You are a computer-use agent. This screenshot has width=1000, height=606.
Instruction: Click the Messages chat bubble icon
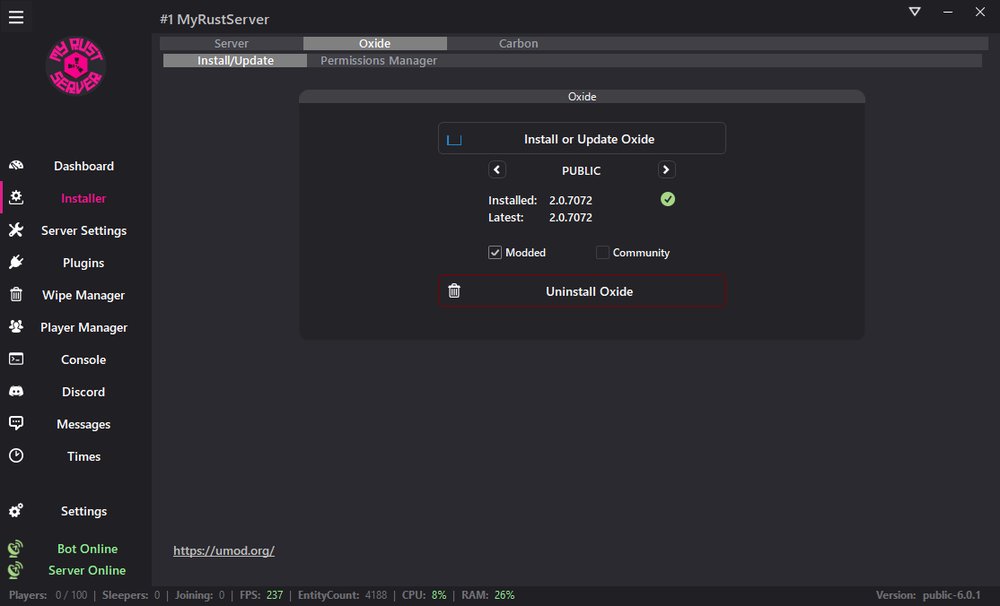pyautogui.click(x=16, y=423)
